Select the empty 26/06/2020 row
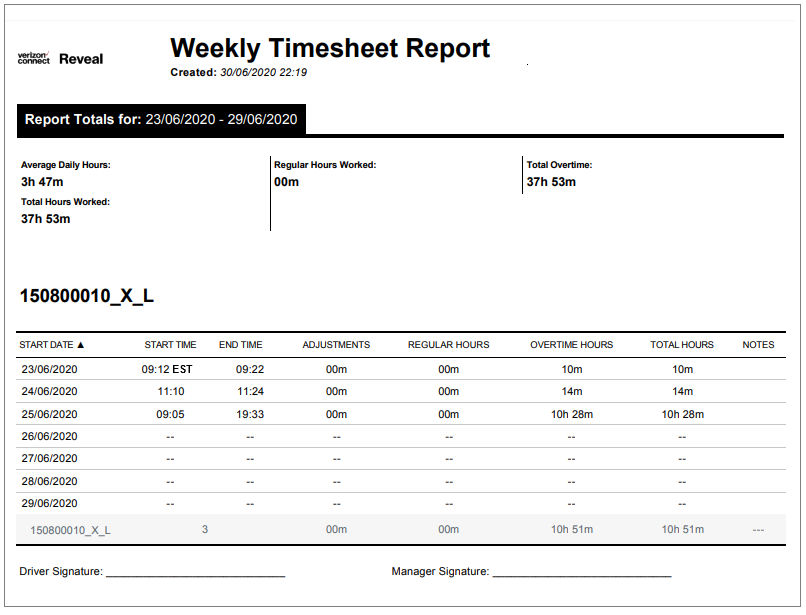Image resolution: width=806 pixels, height=615 pixels. [50, 436]
